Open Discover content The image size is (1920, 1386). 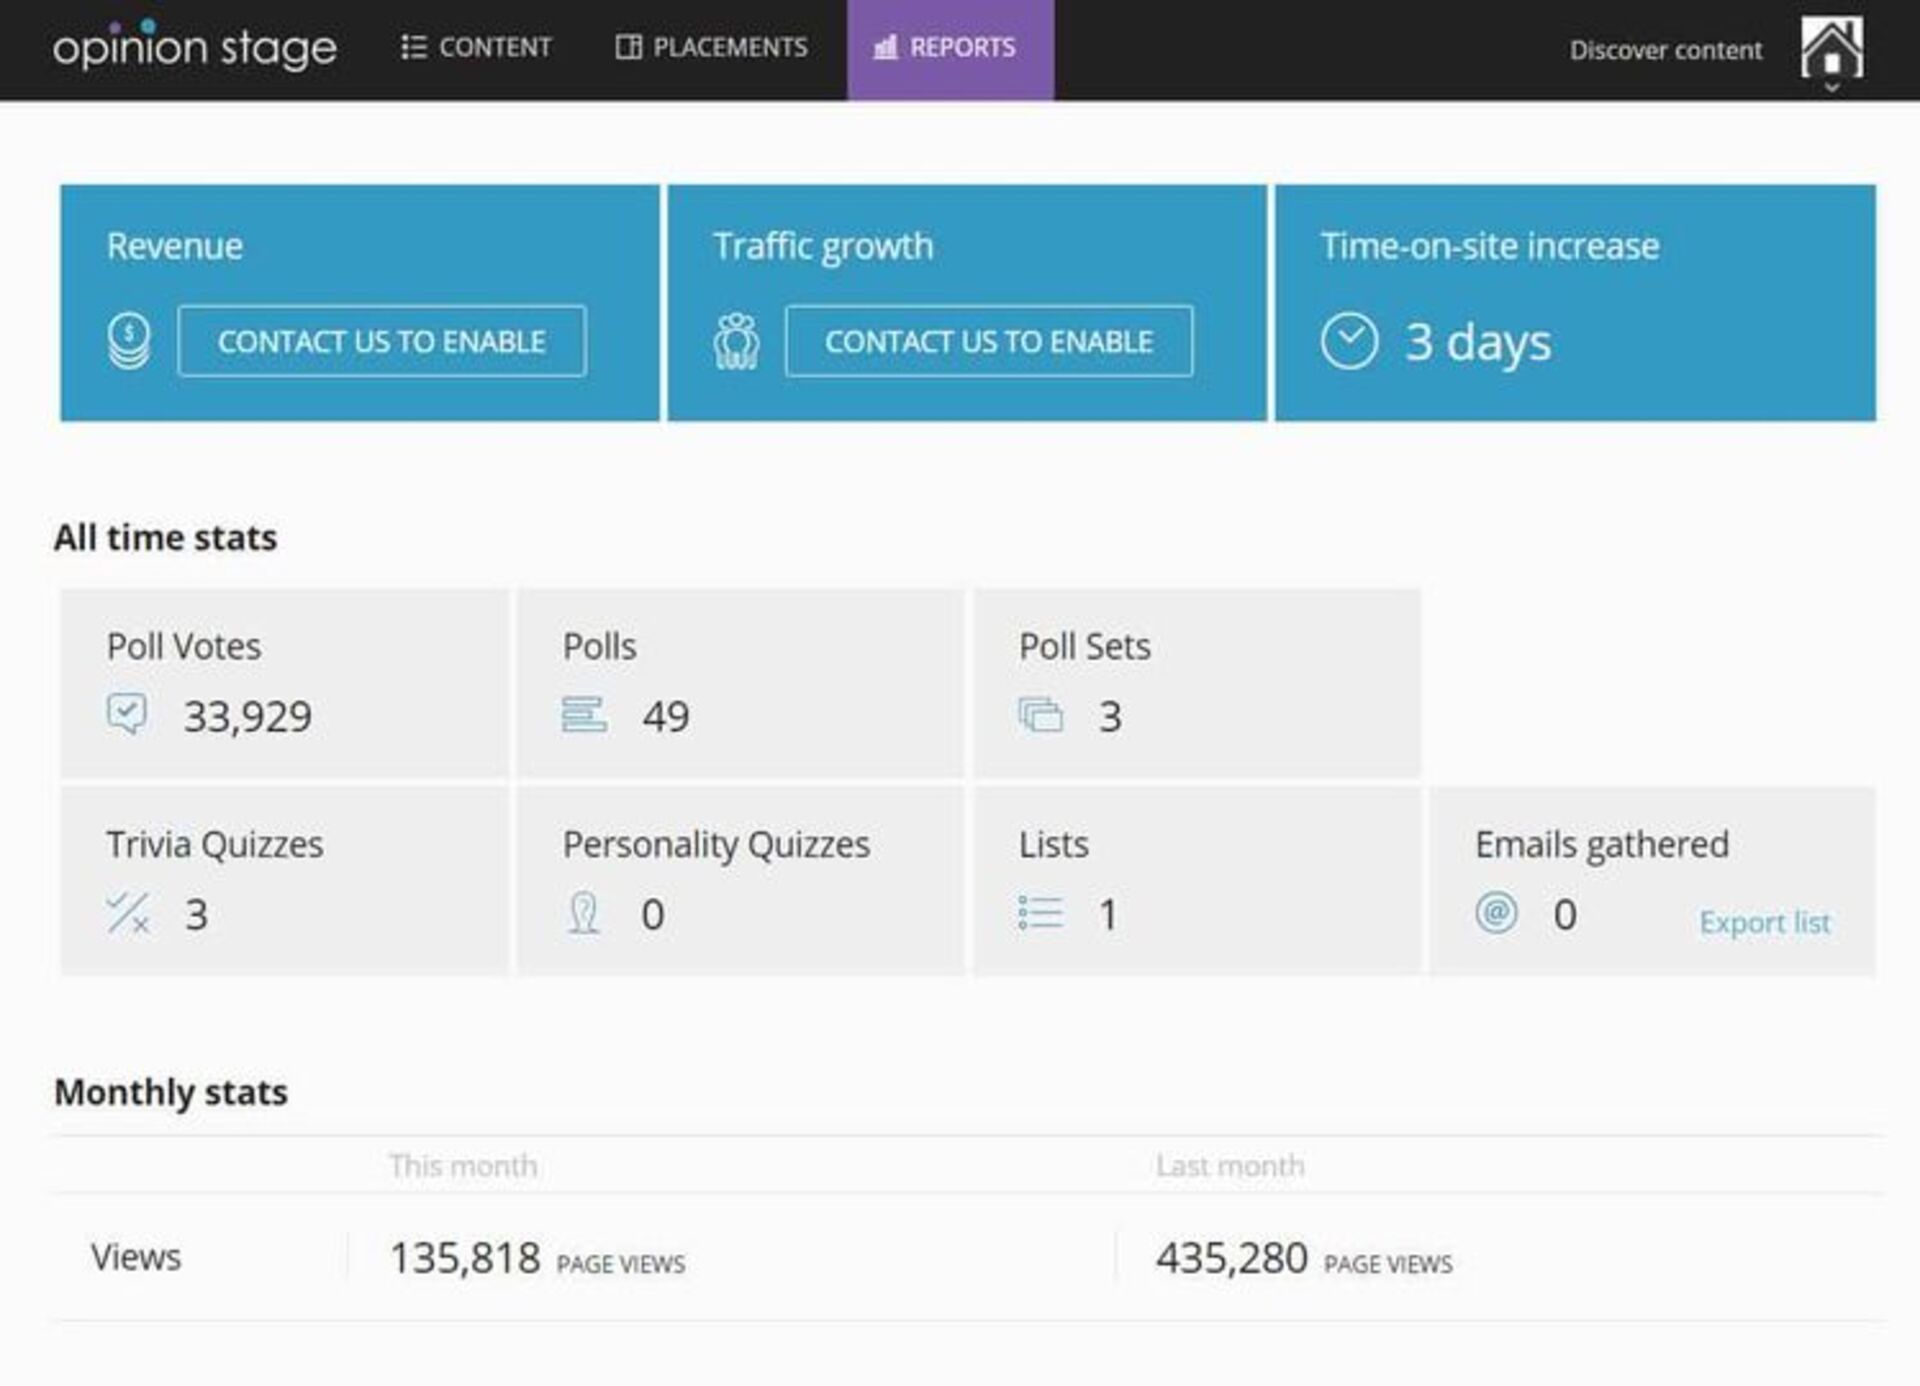pyautogui.click(x=1665, y=50)
